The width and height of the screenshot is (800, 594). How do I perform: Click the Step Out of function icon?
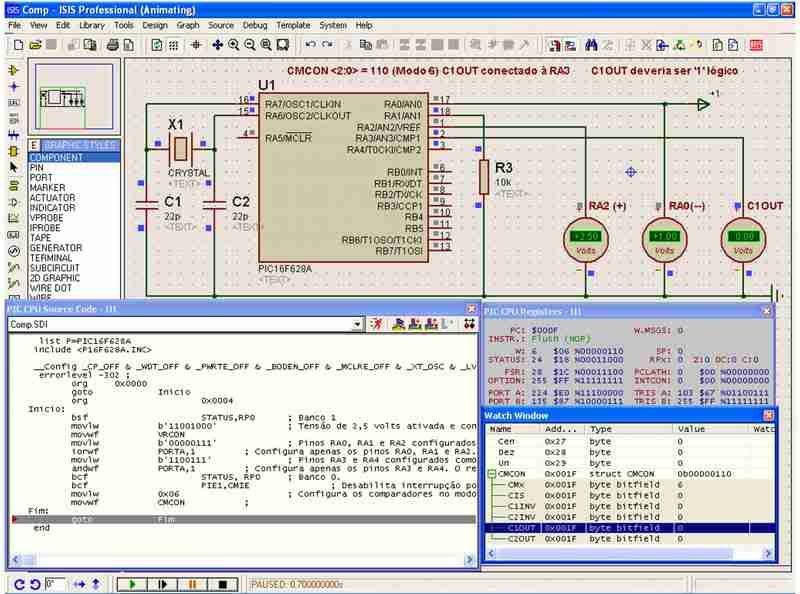coord(431,324)
